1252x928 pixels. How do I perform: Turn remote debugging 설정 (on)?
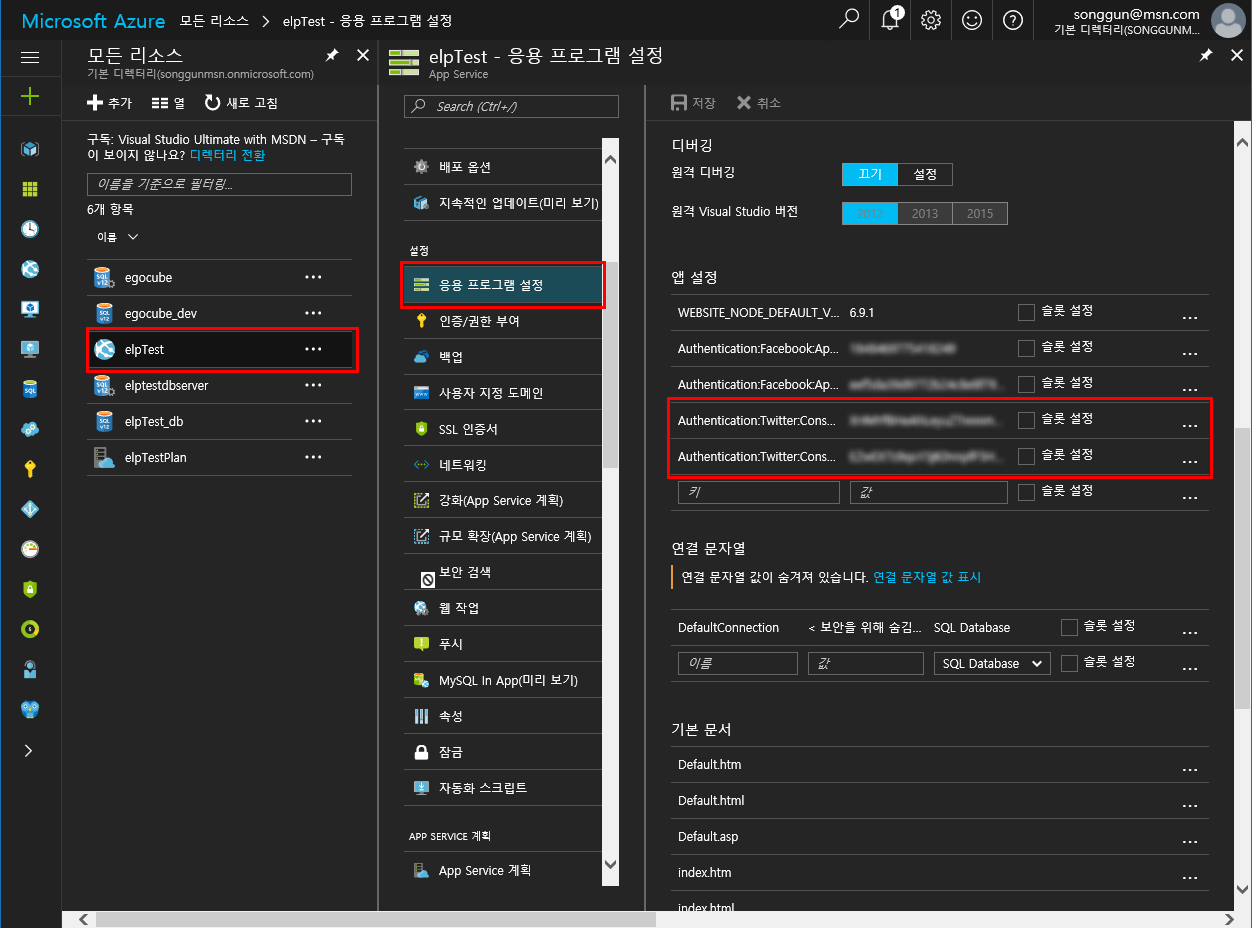(925, 174)
